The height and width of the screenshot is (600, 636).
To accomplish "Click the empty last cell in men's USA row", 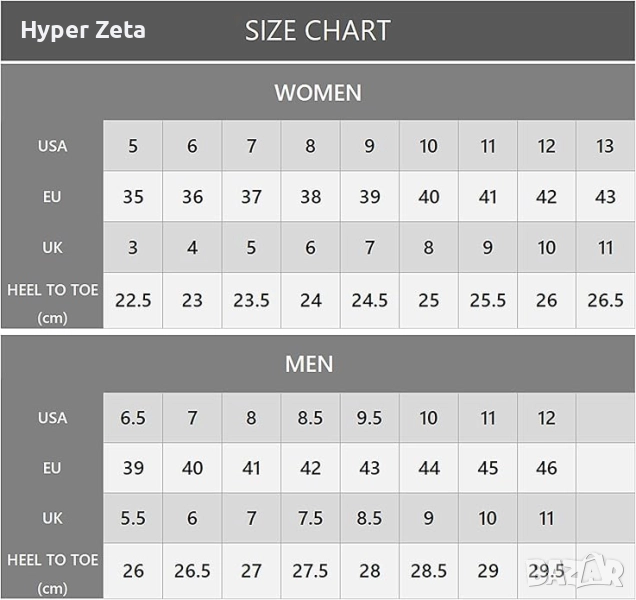I will click(x=605, y=418).
